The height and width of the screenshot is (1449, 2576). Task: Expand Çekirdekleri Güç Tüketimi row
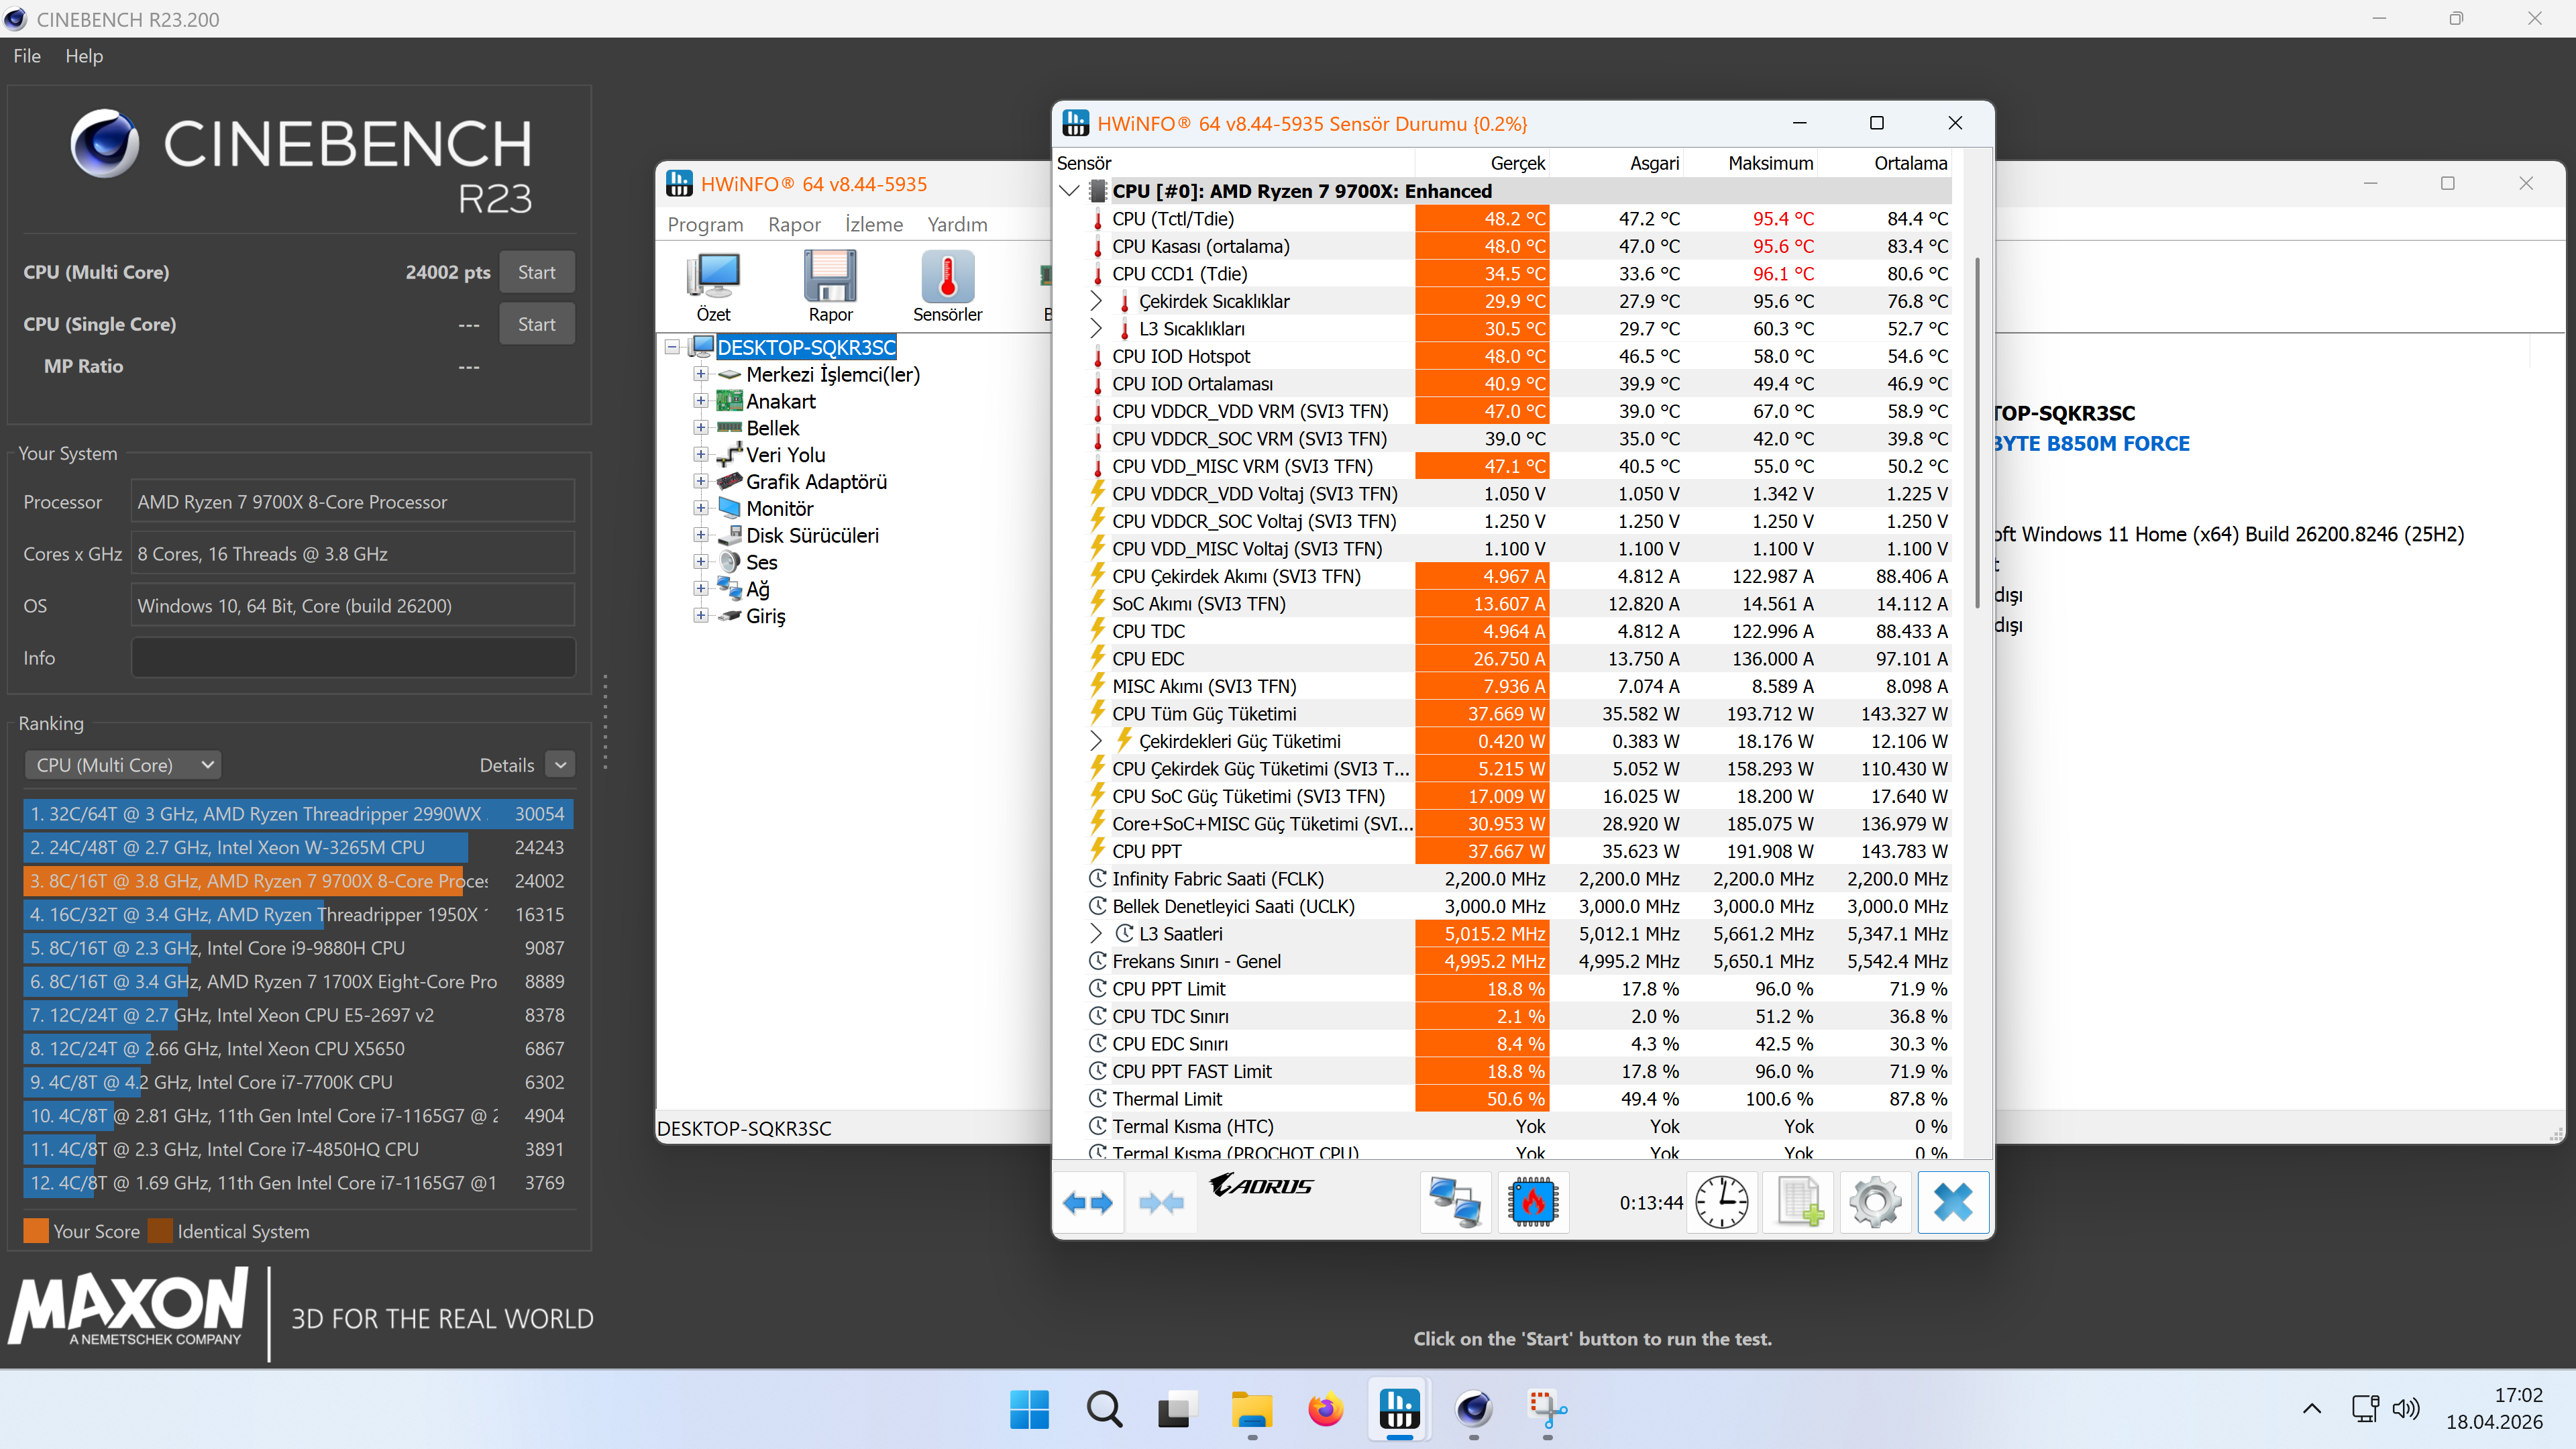(1096, 741)
